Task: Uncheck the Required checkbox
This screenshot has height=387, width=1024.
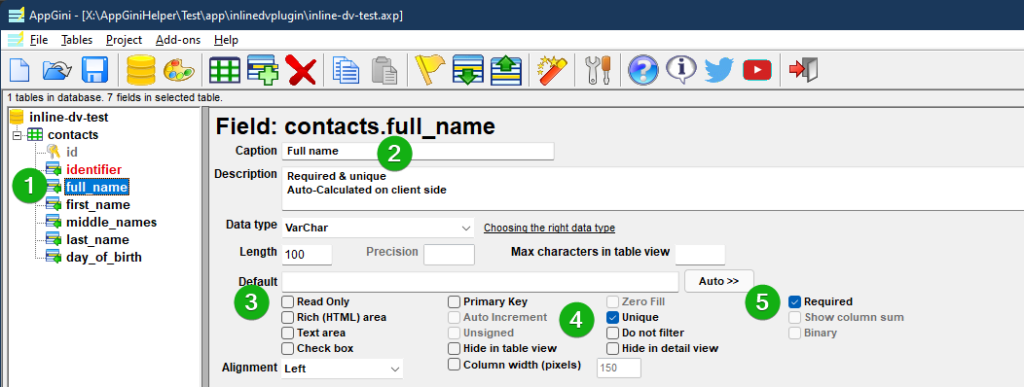Action: click(x=794, y=302)
